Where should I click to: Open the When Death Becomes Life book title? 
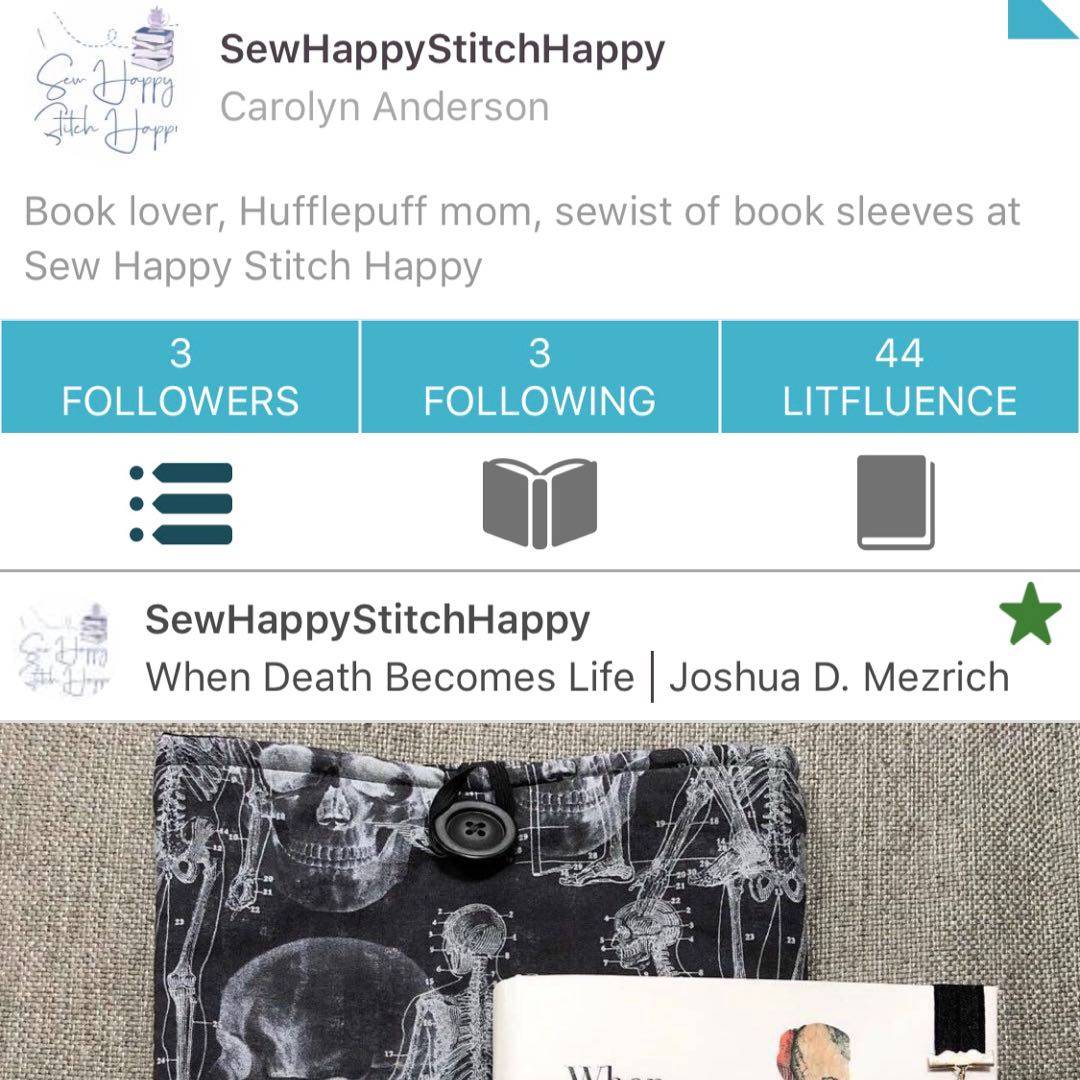click(390, 676)
